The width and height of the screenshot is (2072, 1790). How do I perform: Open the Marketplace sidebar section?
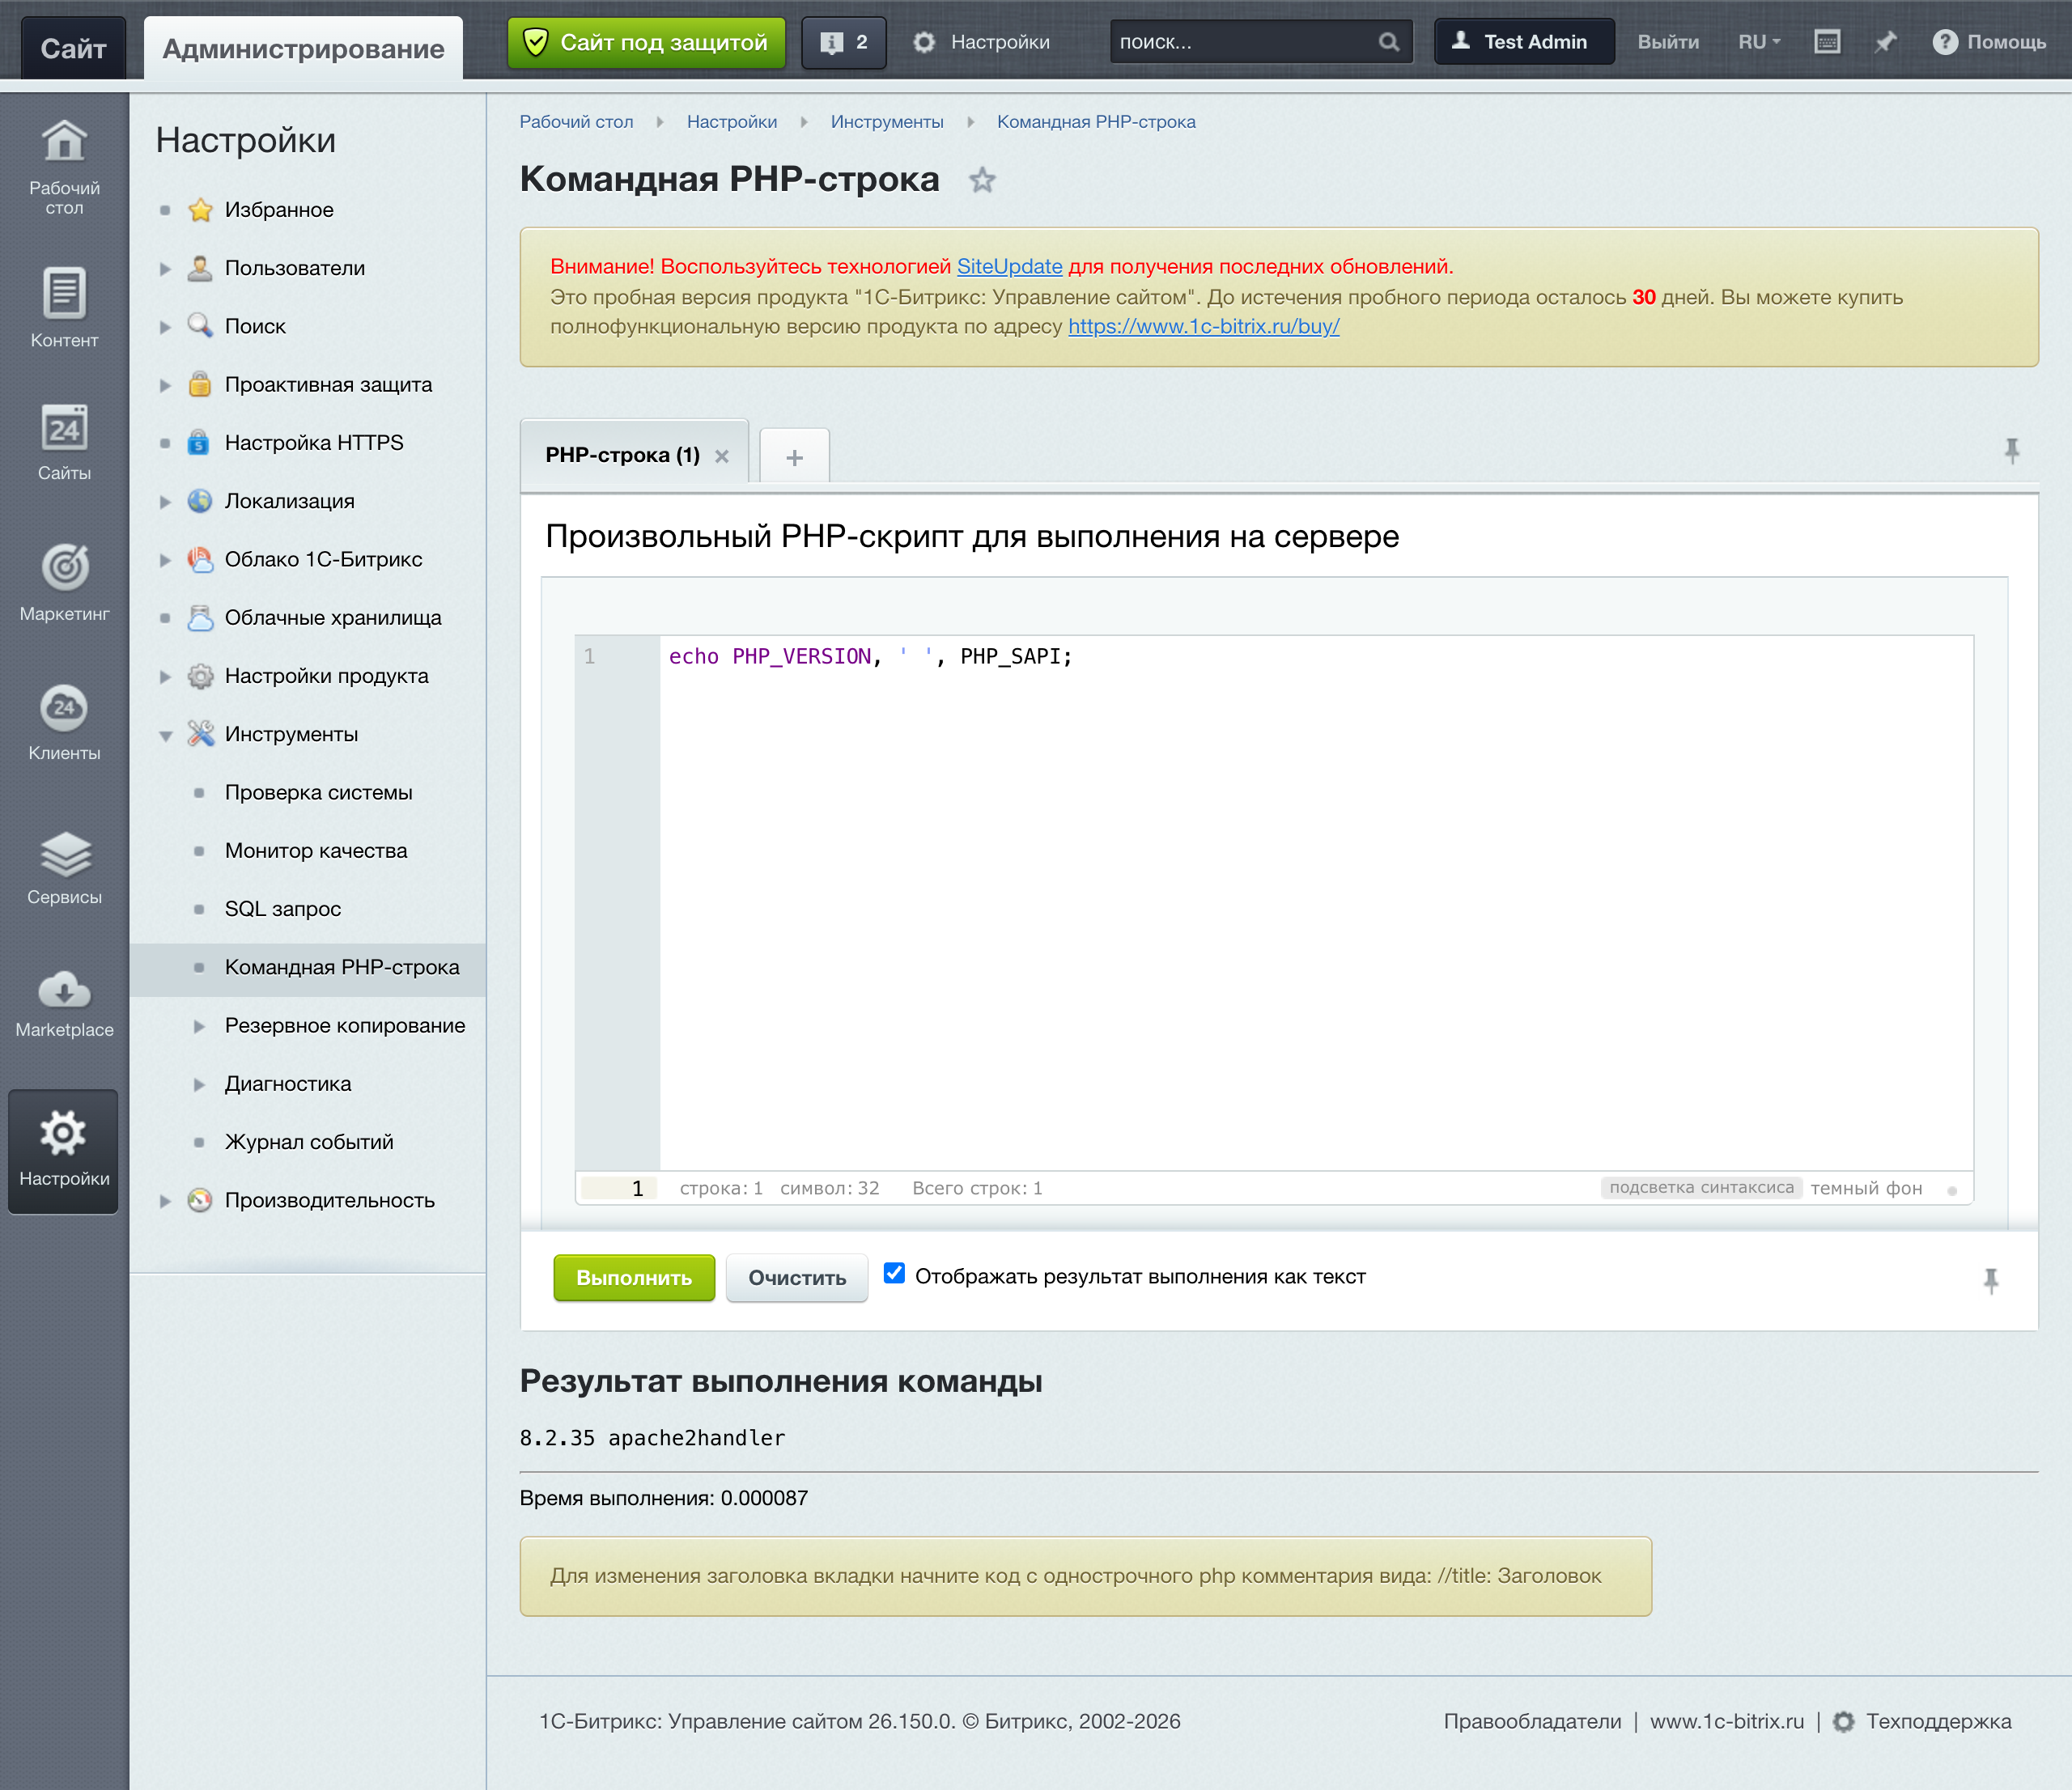pos(64,1003)
